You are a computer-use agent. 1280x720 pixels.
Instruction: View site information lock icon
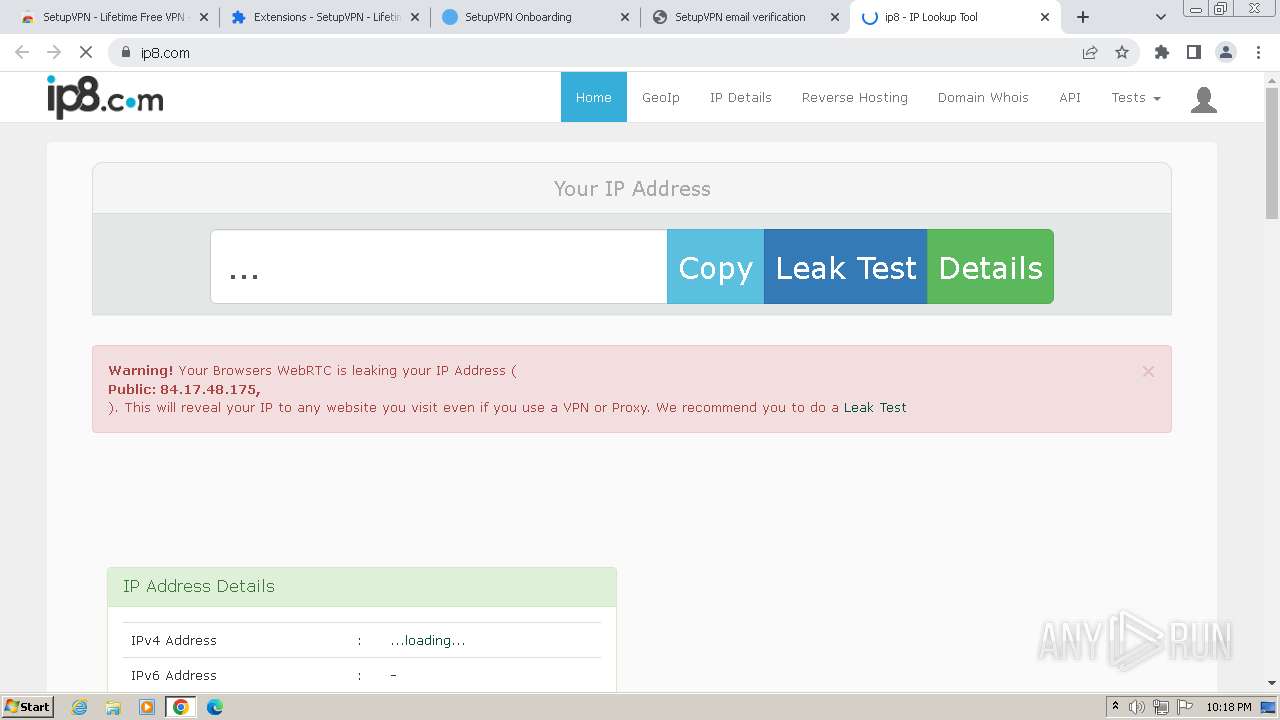click(x=126, y=53)
